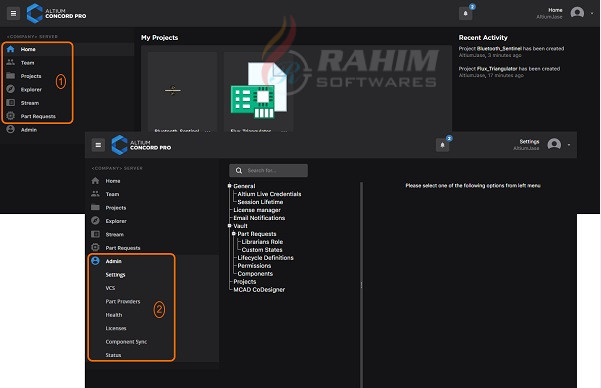Click the Home house icon in the Settings window sidebar
The width and height of the screenshot is (601, 388).
(x=95, y=181)
